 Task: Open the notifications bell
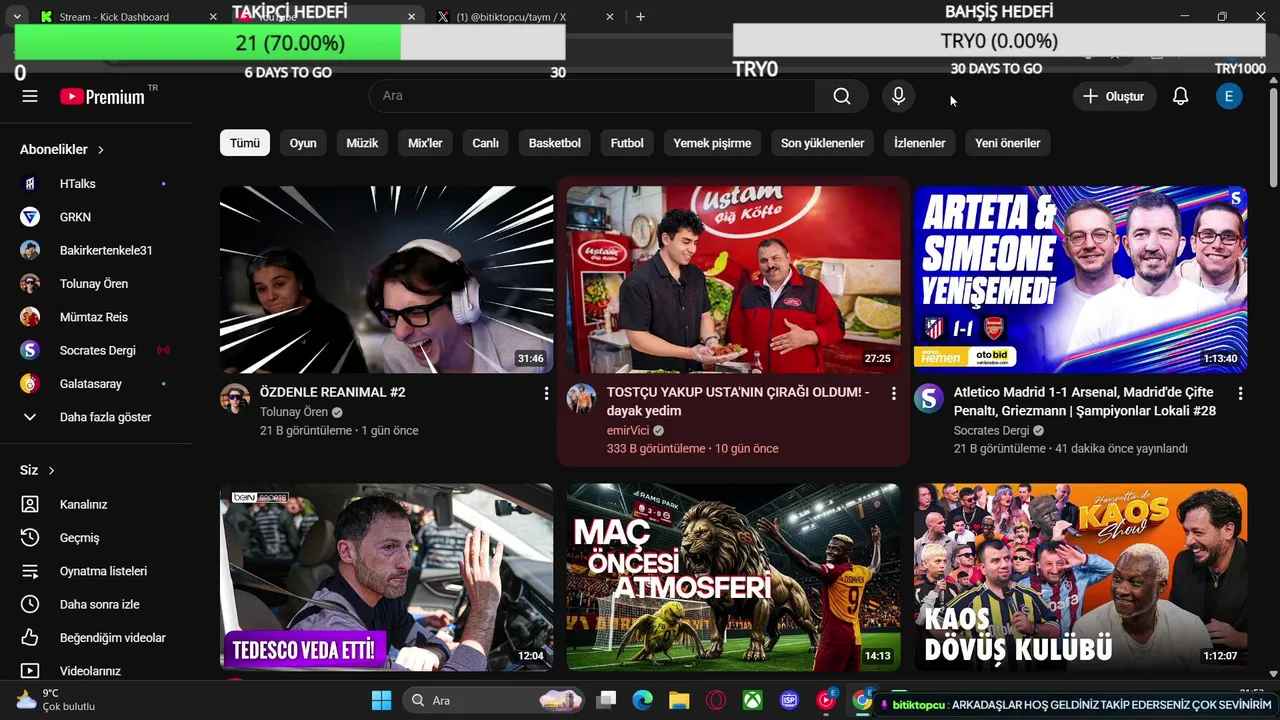point(1180,96)
